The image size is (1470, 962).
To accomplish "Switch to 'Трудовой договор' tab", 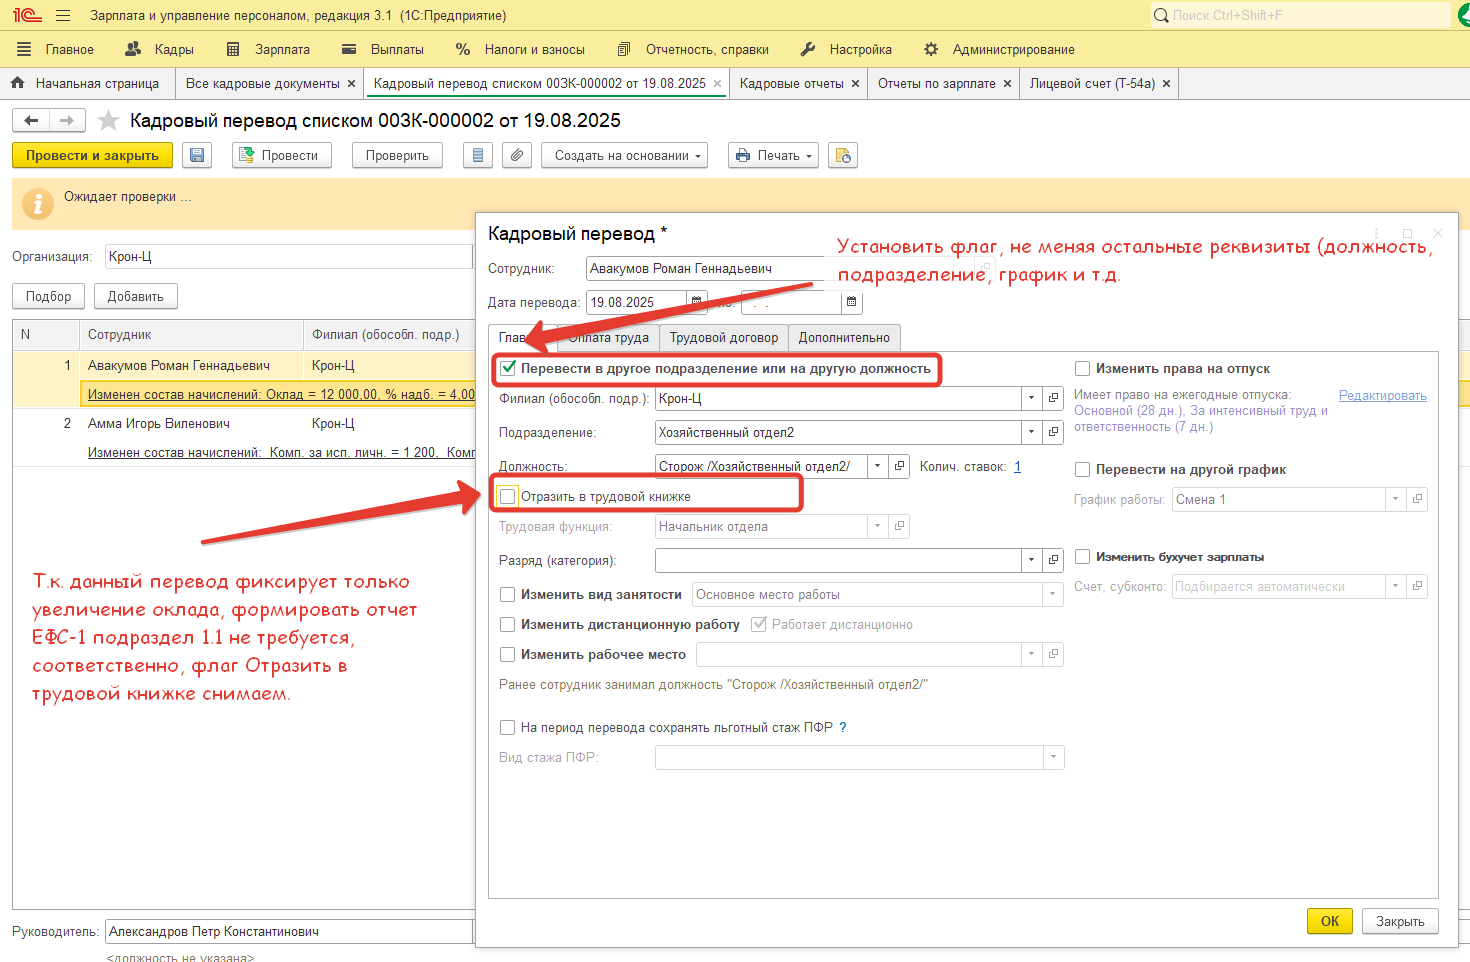I will 723,338.
